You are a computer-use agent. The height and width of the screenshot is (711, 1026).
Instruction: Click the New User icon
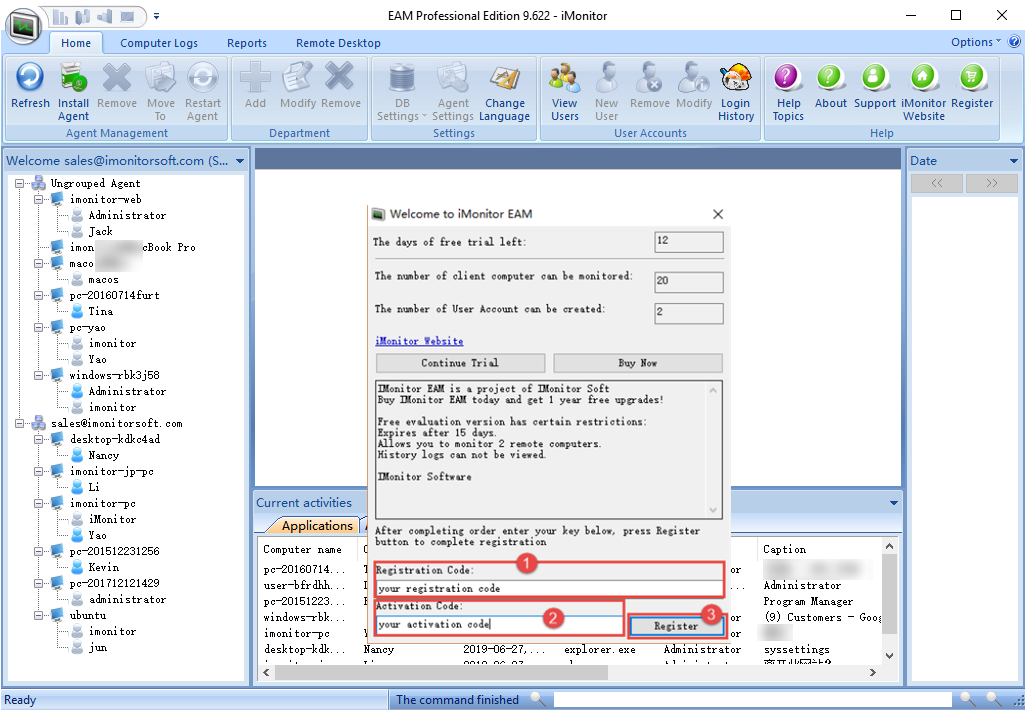tap(607, 91)
